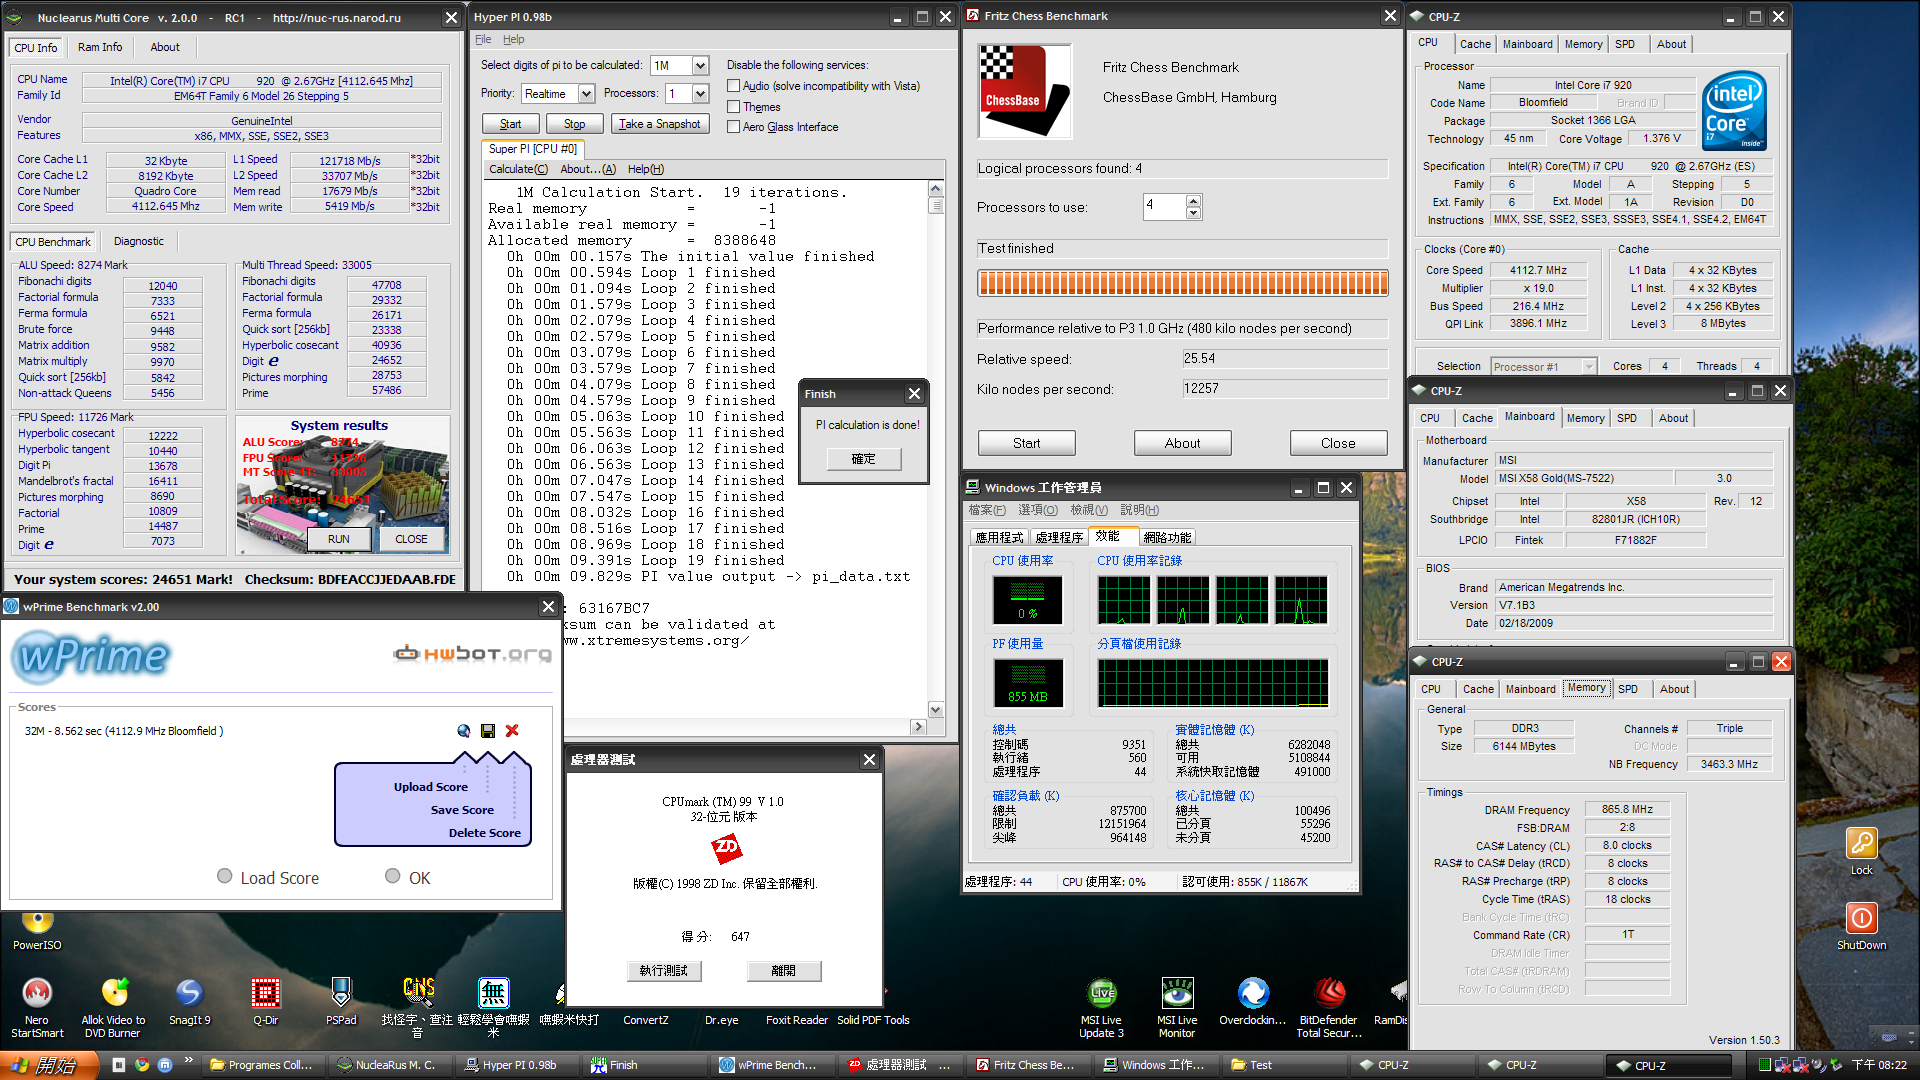Screen dimensions: 1920x1080
Task: Click Start in Fritz Chess Benchmark
Action: pyautogui.click(x=1026, y=443)
